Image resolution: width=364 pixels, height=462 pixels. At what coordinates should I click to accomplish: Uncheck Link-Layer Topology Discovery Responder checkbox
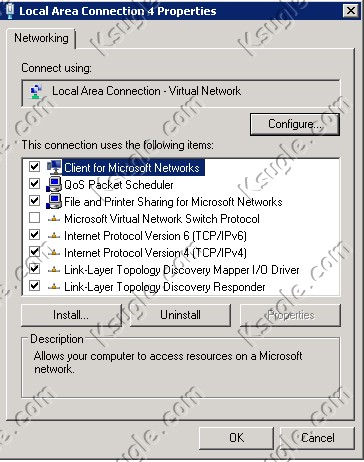34,286
